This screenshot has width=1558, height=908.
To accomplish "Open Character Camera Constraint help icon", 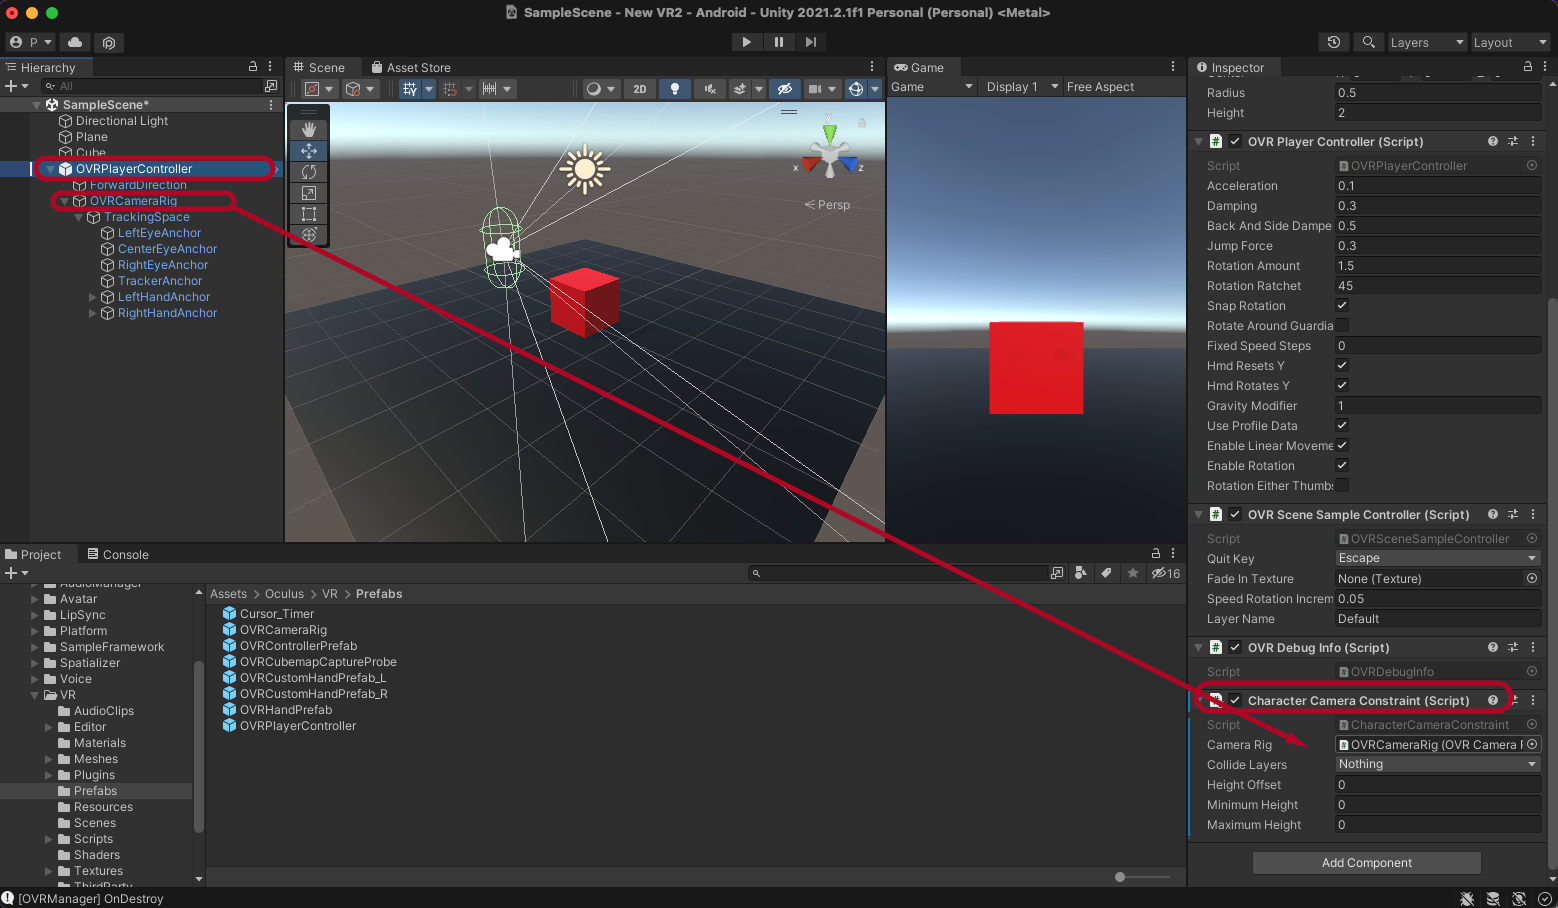I will point(1493,700).
